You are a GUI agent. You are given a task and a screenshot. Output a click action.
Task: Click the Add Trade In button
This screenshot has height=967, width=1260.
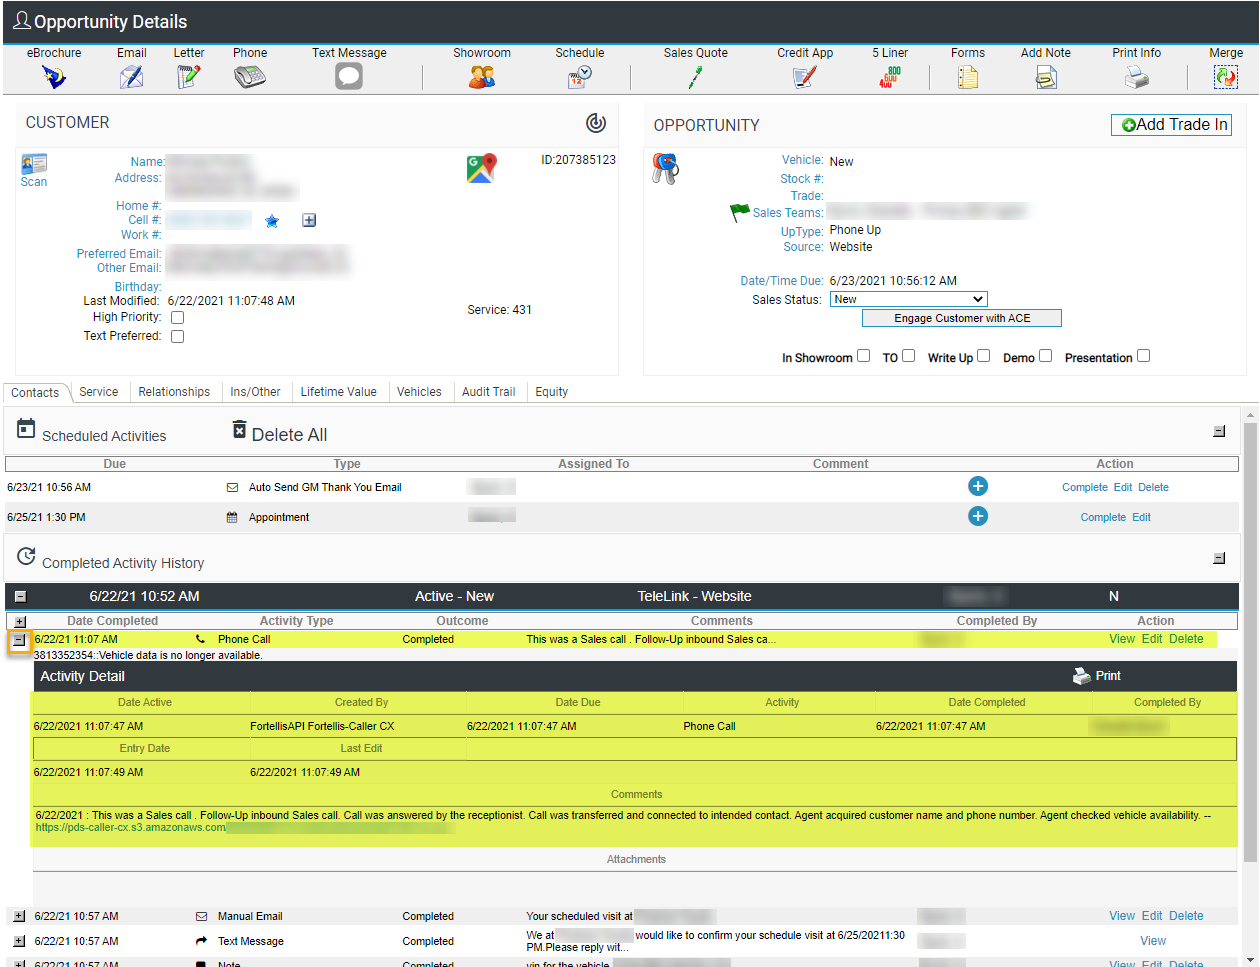1171,125
